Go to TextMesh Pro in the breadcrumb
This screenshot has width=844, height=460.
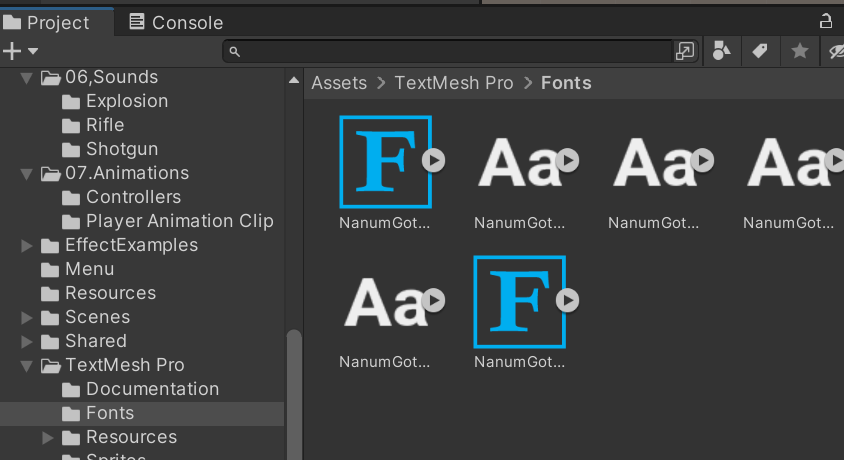pyautogui.click(x=454, y=83)
